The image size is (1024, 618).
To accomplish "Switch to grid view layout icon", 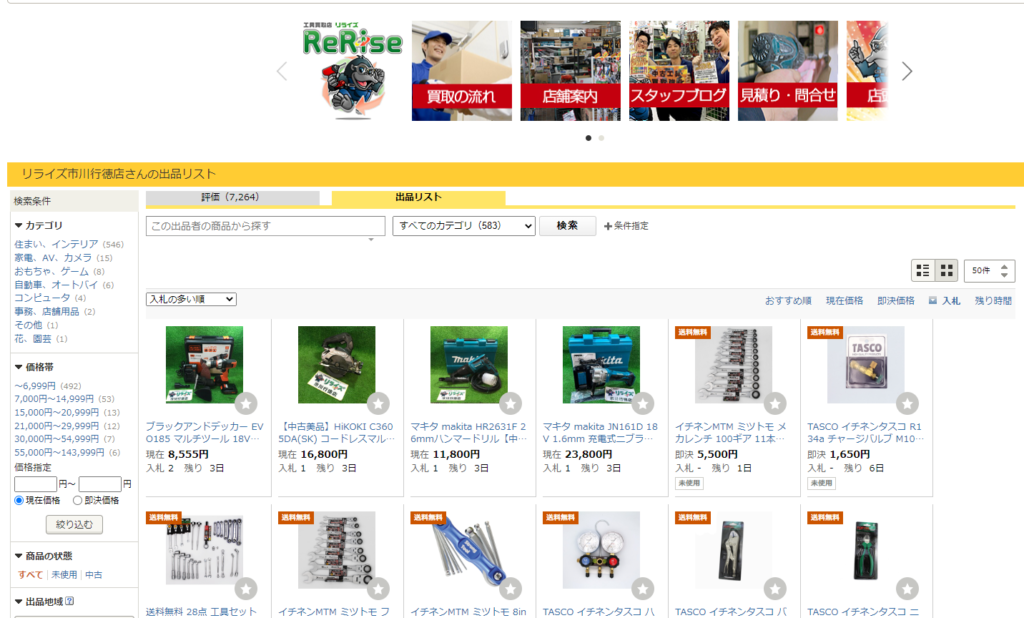I will click(946, 271).
